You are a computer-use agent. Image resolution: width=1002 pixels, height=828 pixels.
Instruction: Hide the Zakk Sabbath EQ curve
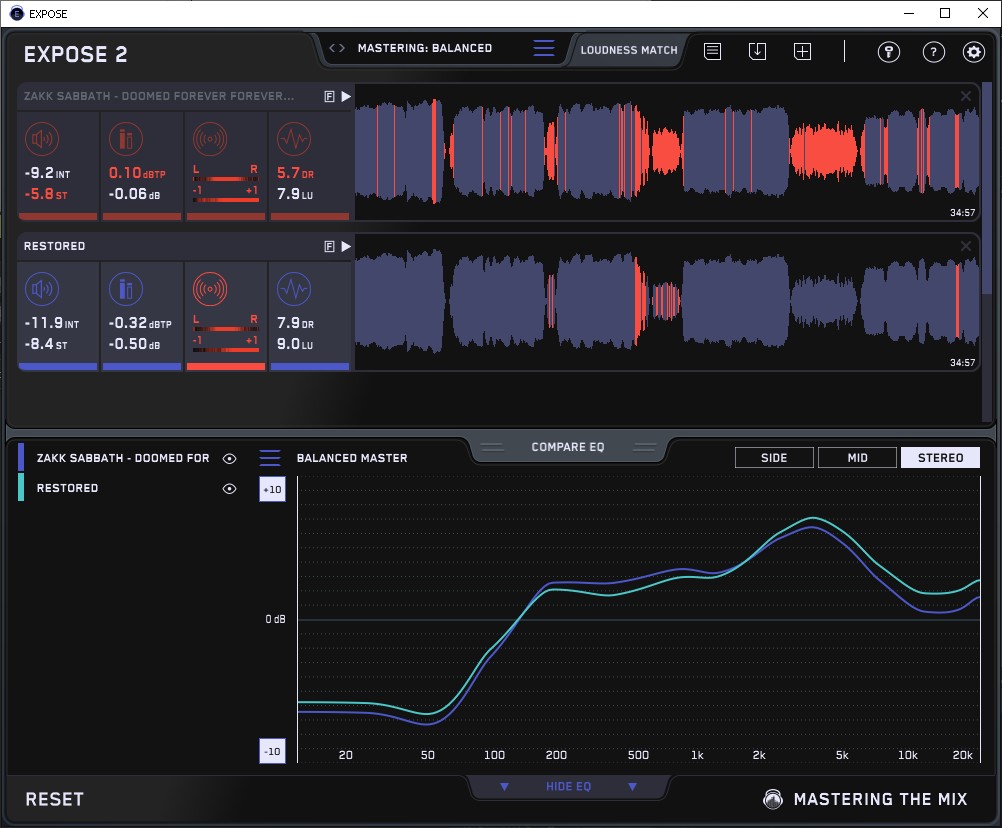(230, 458)
